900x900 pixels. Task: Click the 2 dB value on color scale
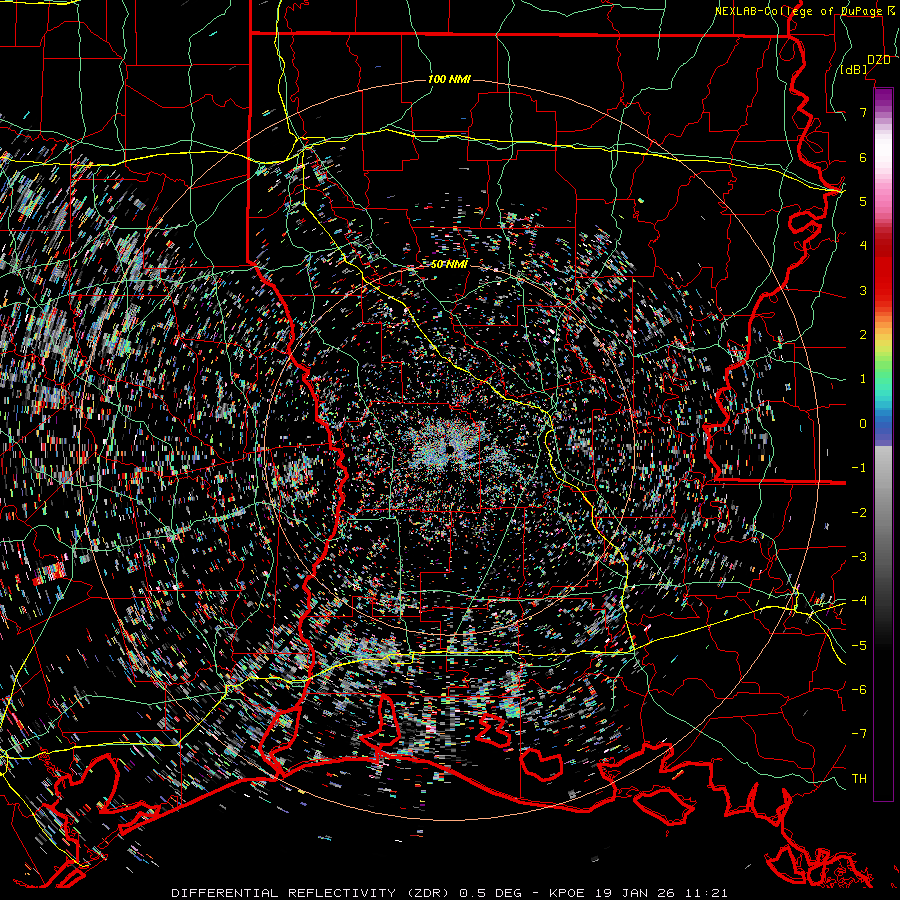coord(863,335)
